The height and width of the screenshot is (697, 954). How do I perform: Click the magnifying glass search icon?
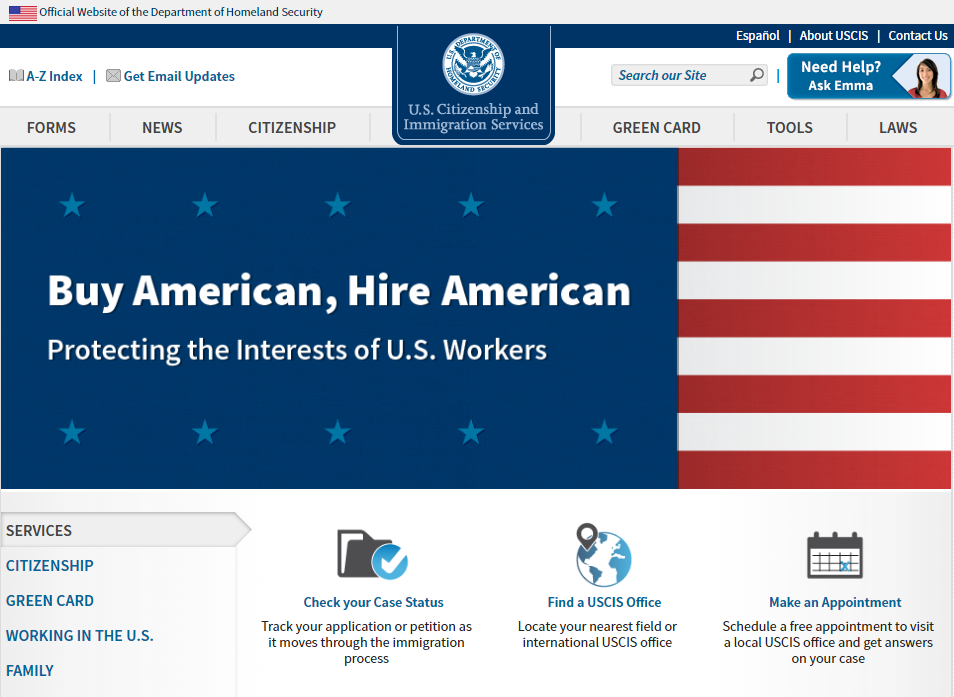pos(757,75)
